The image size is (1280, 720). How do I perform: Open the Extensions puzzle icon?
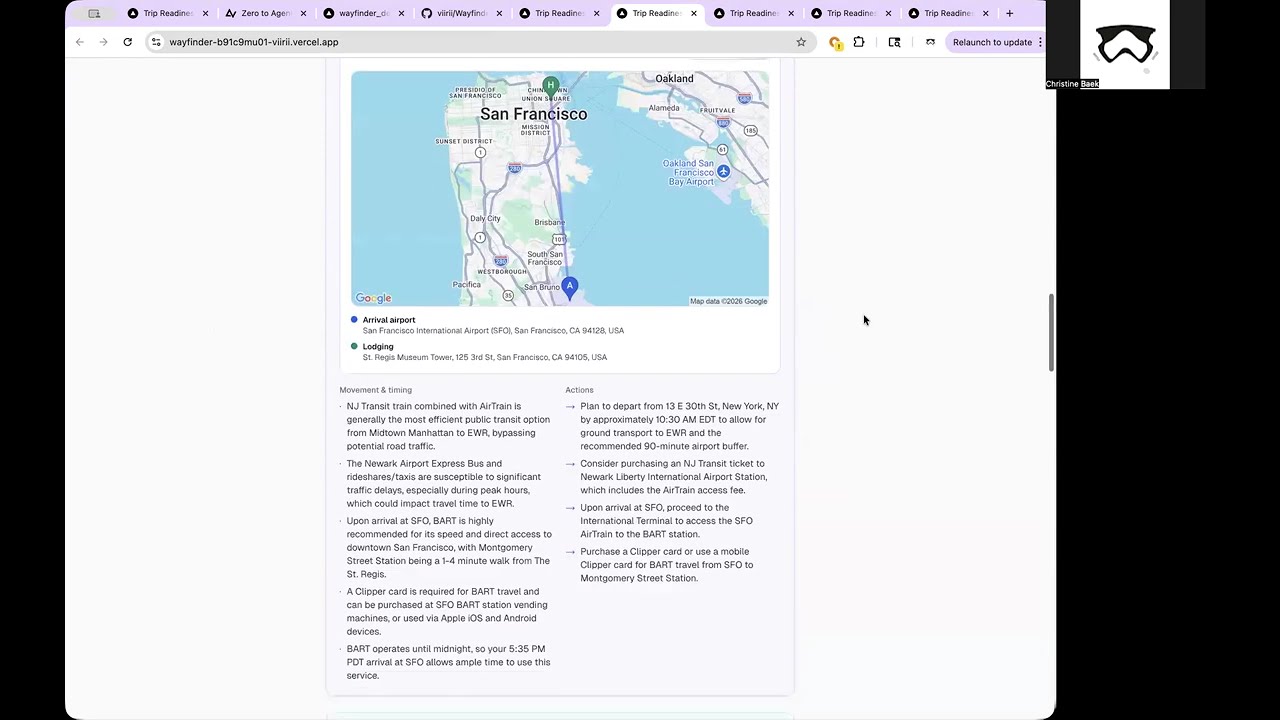click(x=859, y=42)
